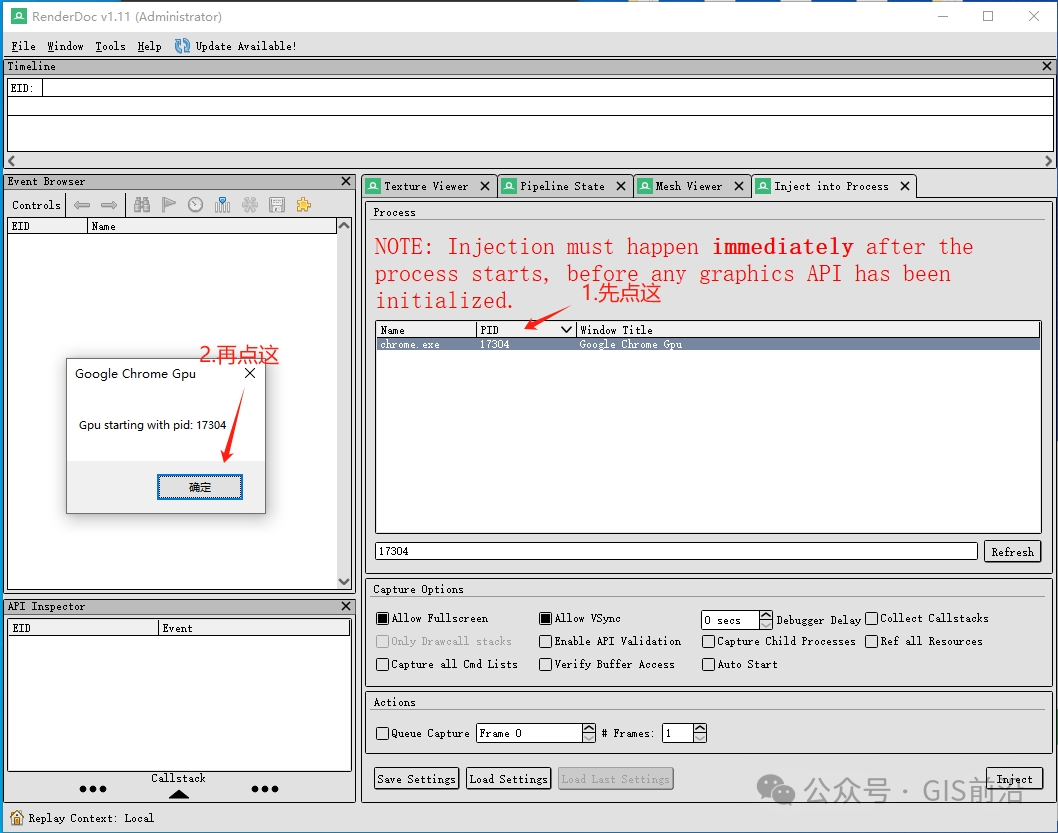
Task: Toggle Allow Fullscreen checkbox
Action: [383, 618]
